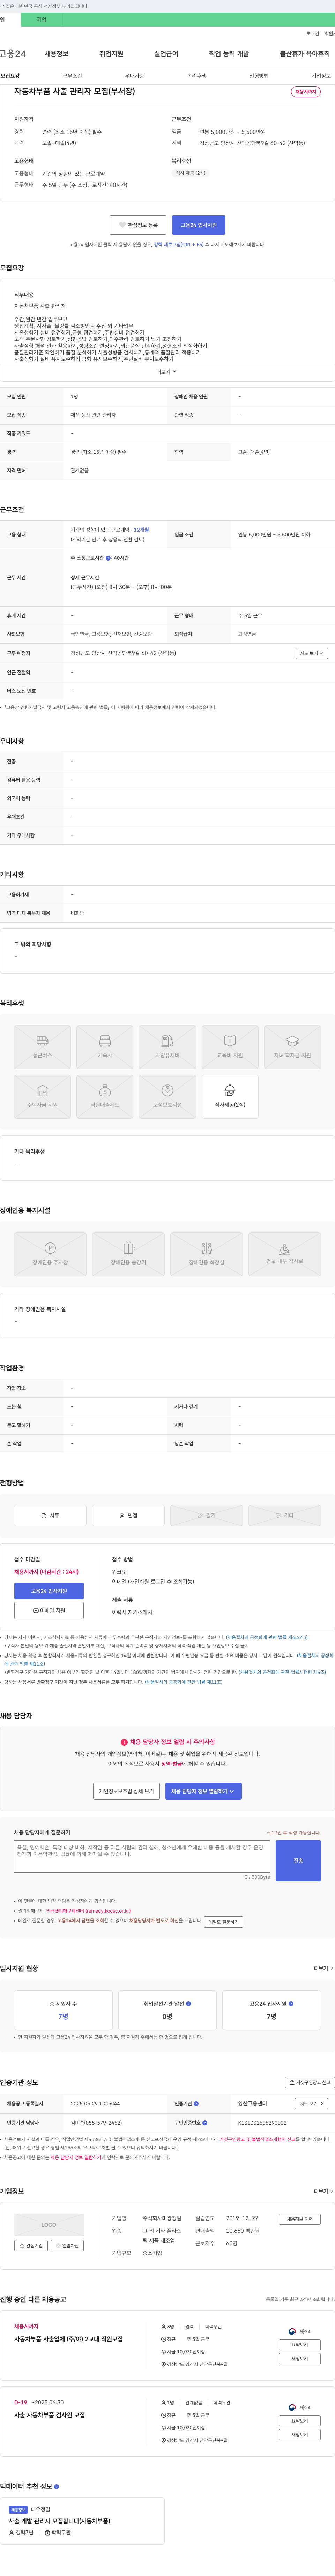Click 개인정보보호법 상세 보기 button
Viewport: 335px width, 2576px height.
click(126, 1791)
